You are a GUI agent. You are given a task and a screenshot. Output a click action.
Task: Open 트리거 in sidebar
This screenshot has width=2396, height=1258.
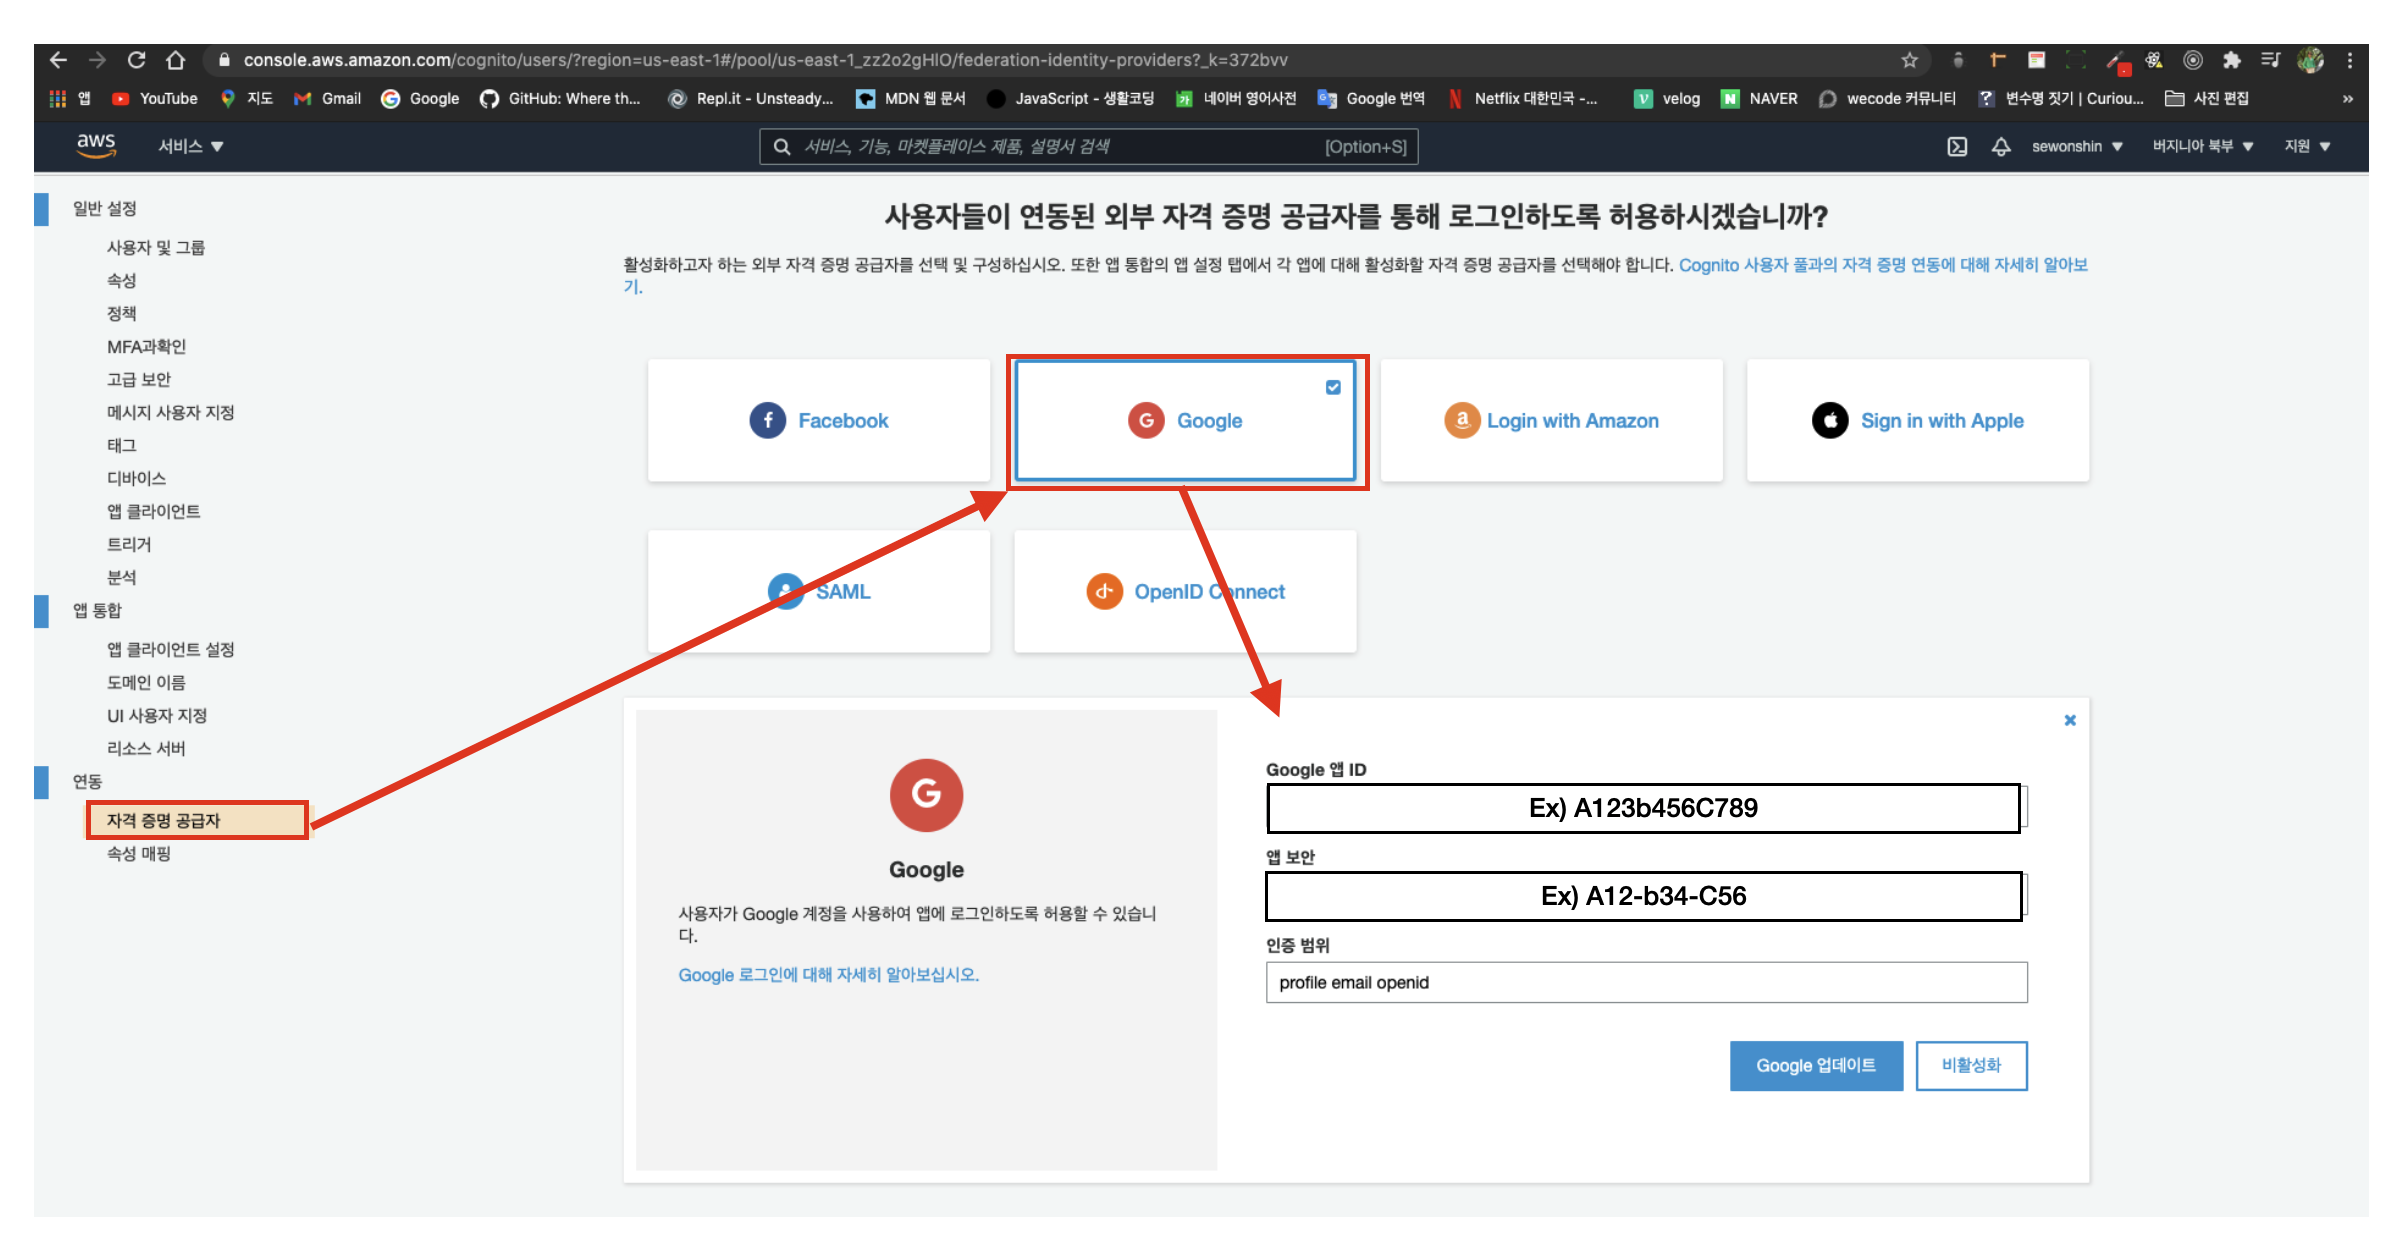pyautogui.click(x=130, y=544)
